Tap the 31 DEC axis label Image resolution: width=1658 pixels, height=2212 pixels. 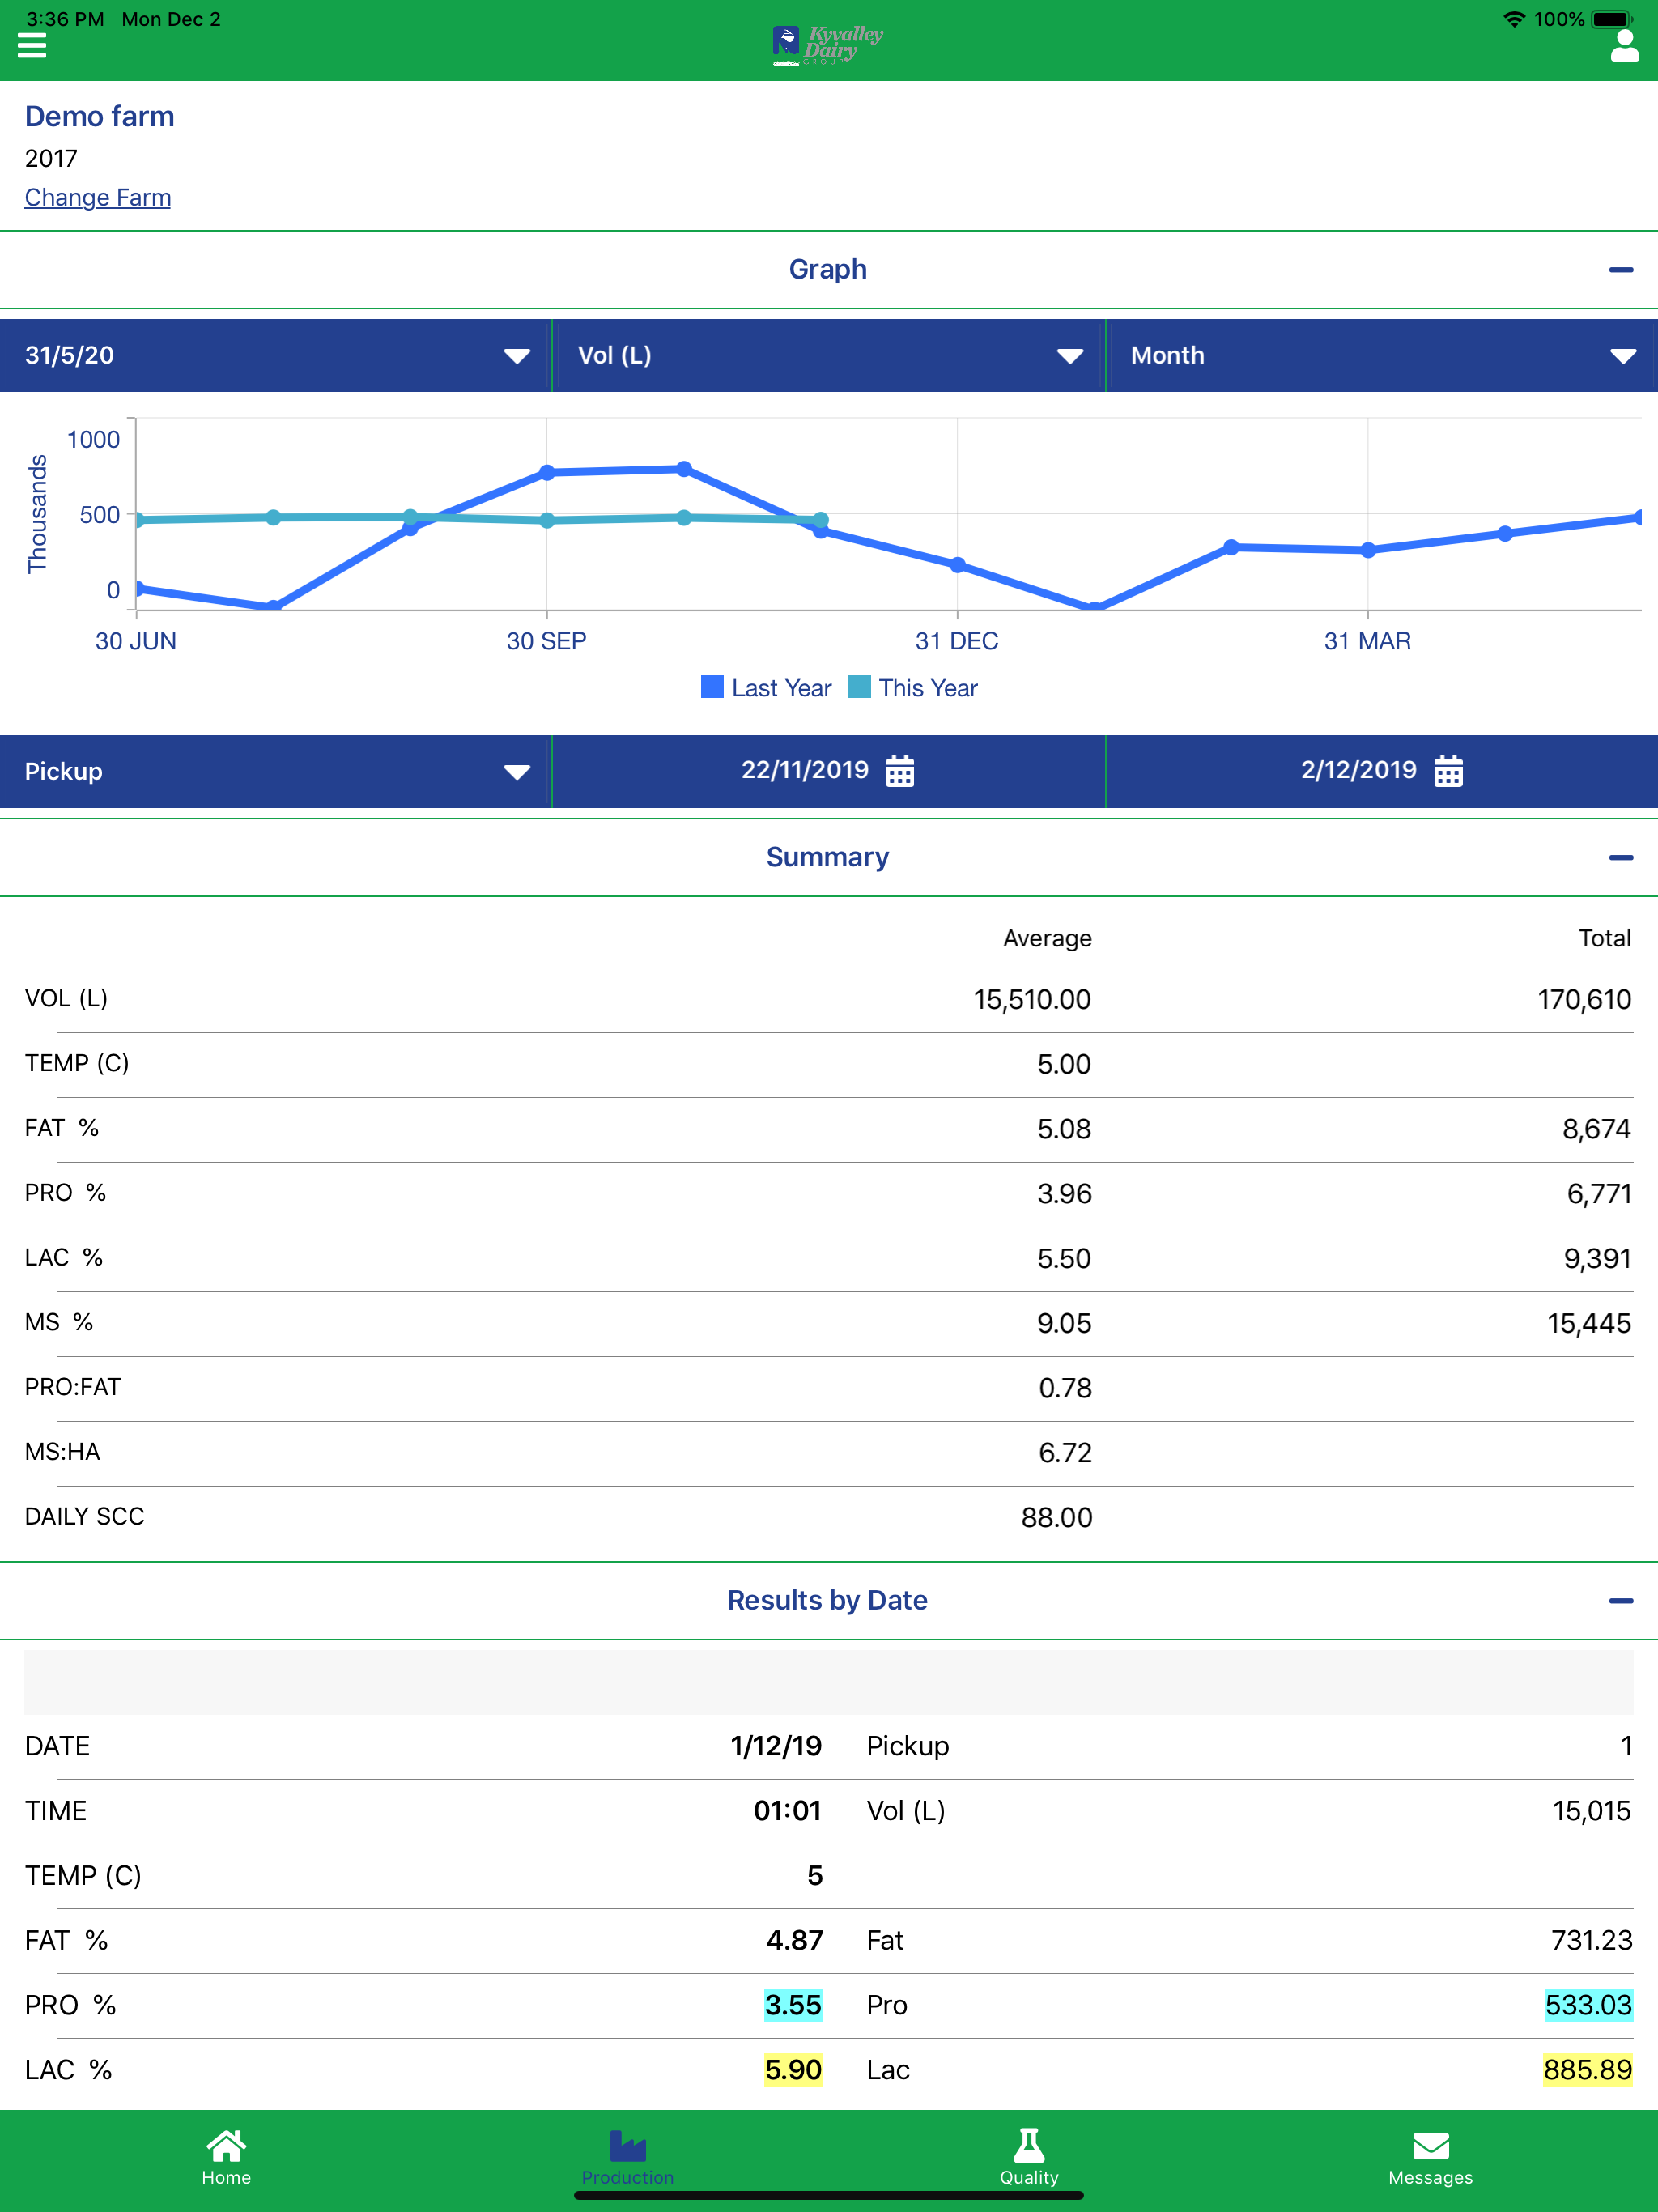(957, 641)
